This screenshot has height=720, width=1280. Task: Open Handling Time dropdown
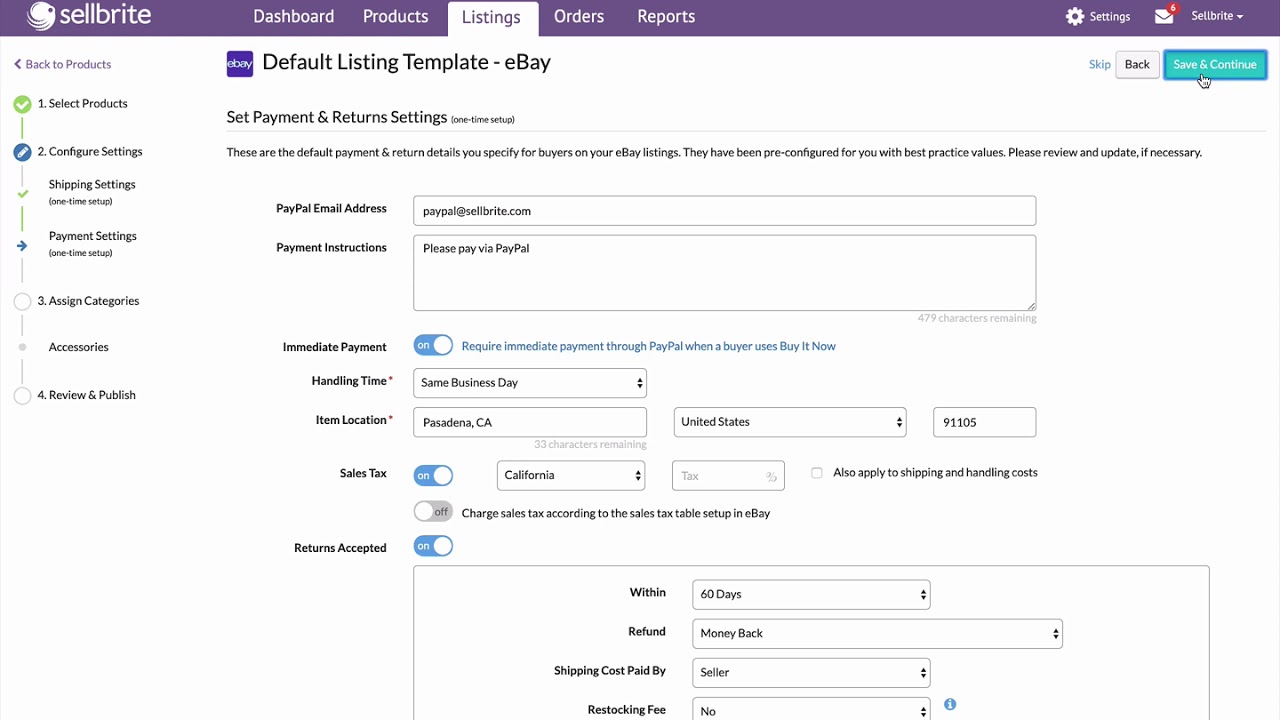click(x=530, y=383)
